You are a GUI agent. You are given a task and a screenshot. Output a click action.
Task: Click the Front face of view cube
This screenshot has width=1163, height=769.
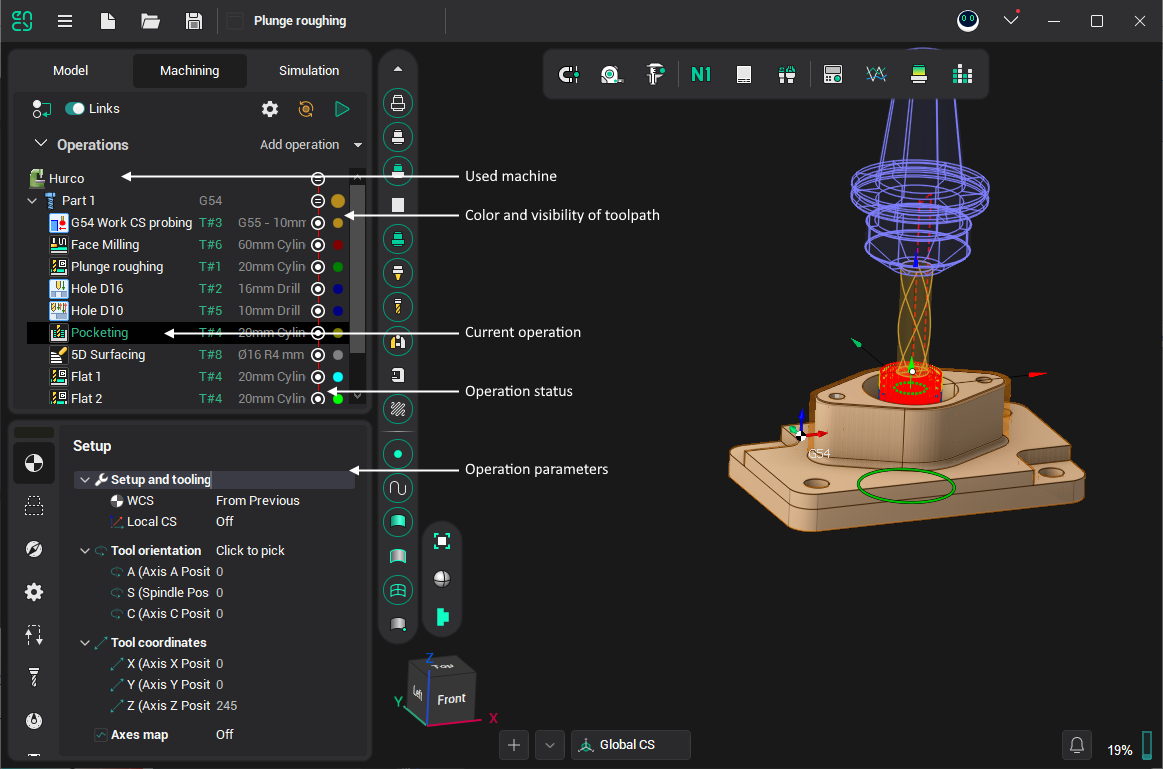pyautogui.click(x=450, y=699)
